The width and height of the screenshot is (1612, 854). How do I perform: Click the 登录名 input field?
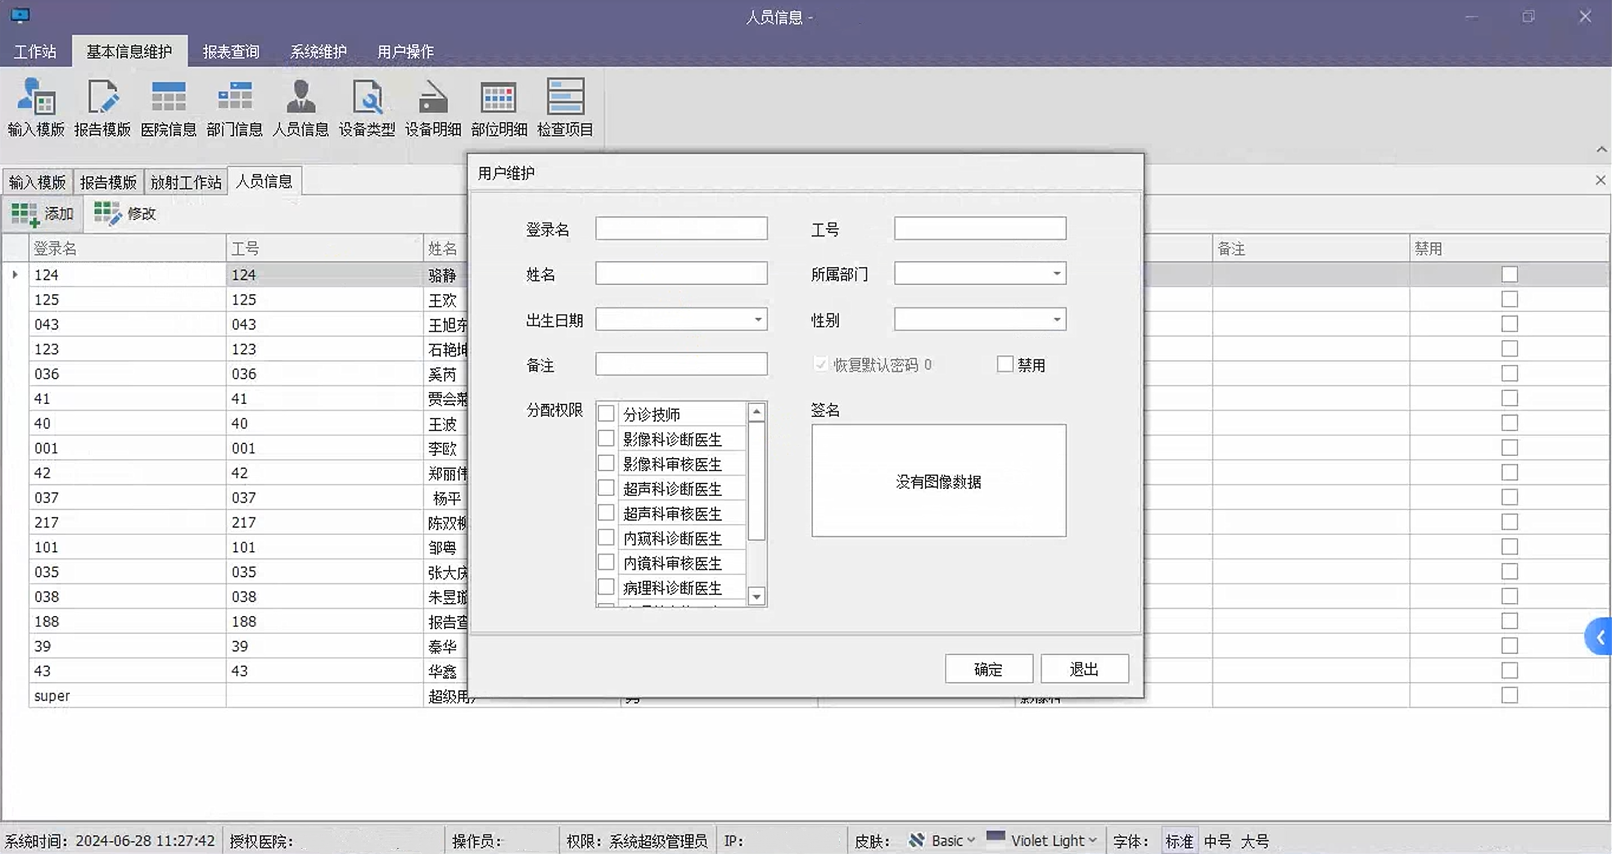click(x=681, y=228)
